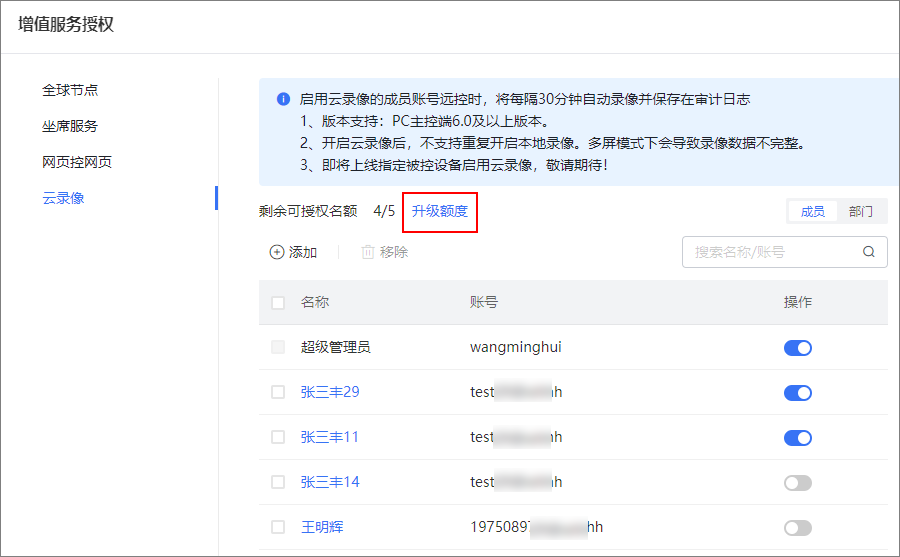Click the plus icon beside 添加
This screenshot has height=557, width=900.
[x=277, y=252]
